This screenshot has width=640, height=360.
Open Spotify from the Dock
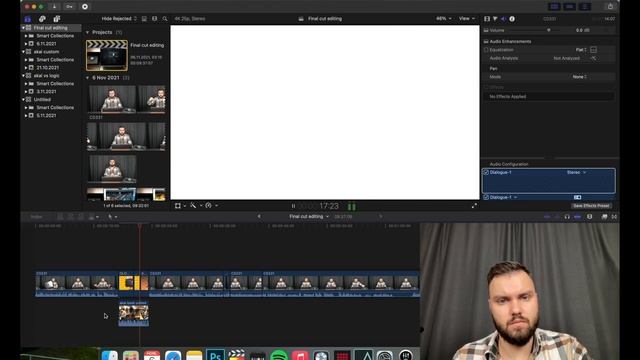pos(279,355)
